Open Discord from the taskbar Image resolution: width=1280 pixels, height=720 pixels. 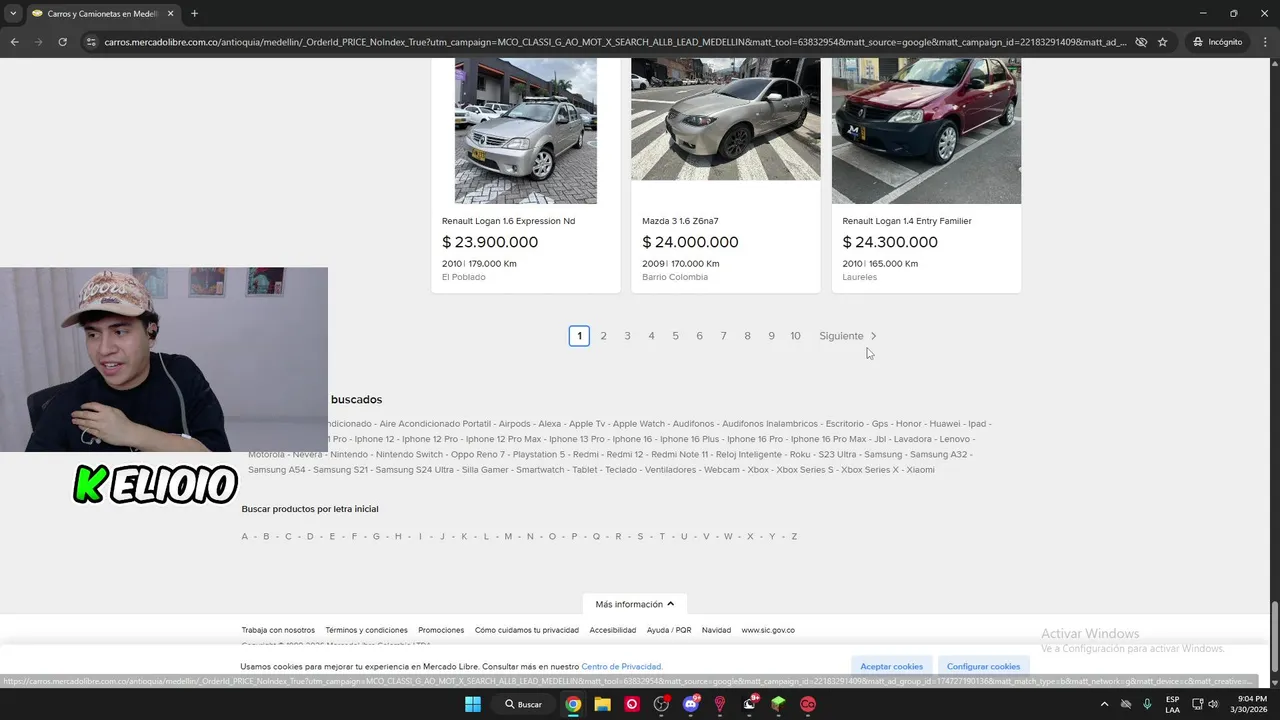click(x=690, y=704)
